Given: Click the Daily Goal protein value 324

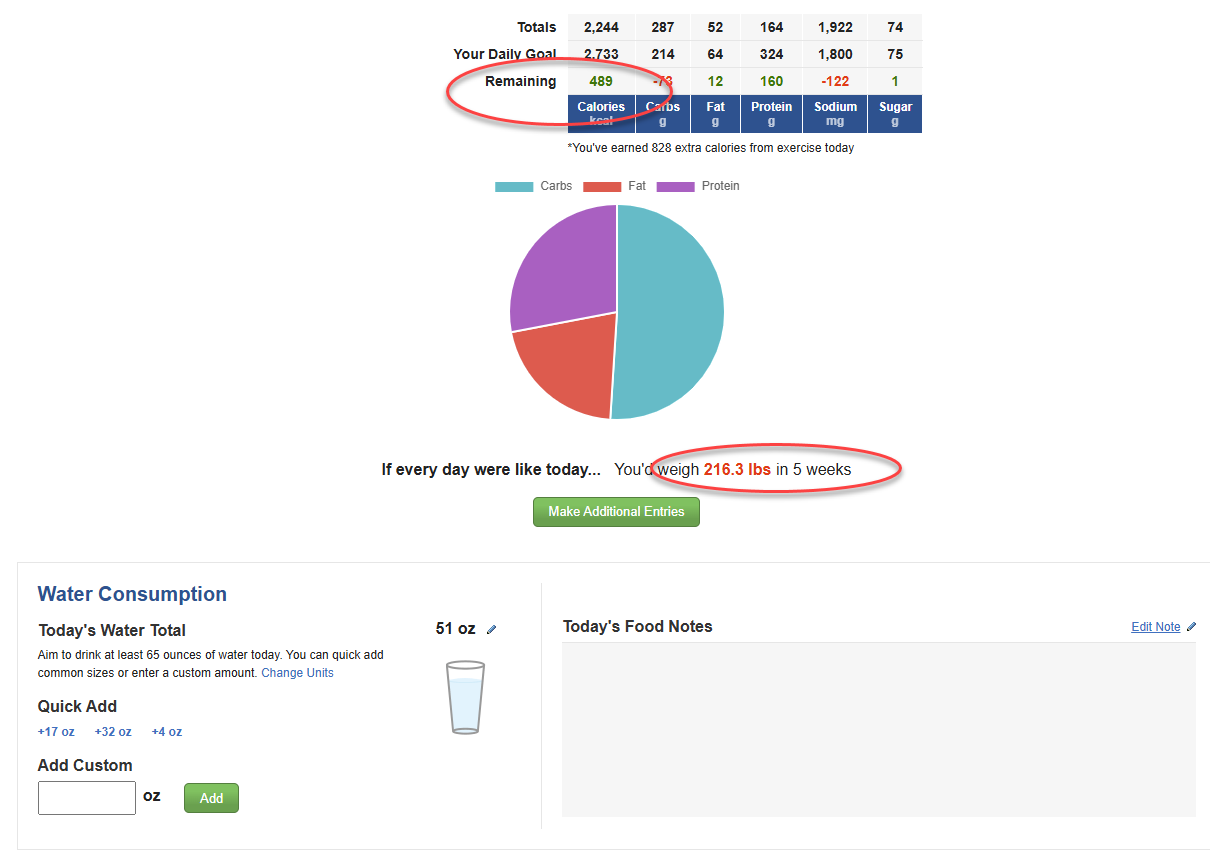Looking at the screenshot, I should point(771,54).
